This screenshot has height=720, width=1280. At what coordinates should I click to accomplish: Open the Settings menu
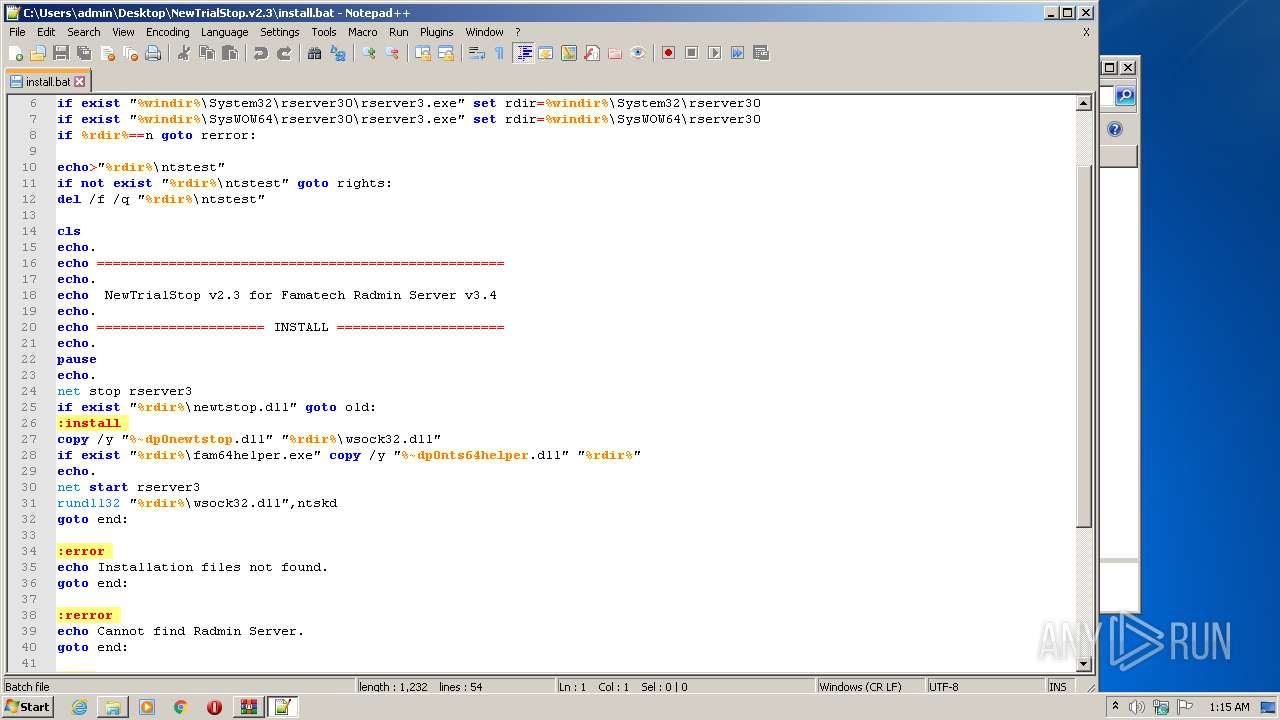click(x=280, y=32)
